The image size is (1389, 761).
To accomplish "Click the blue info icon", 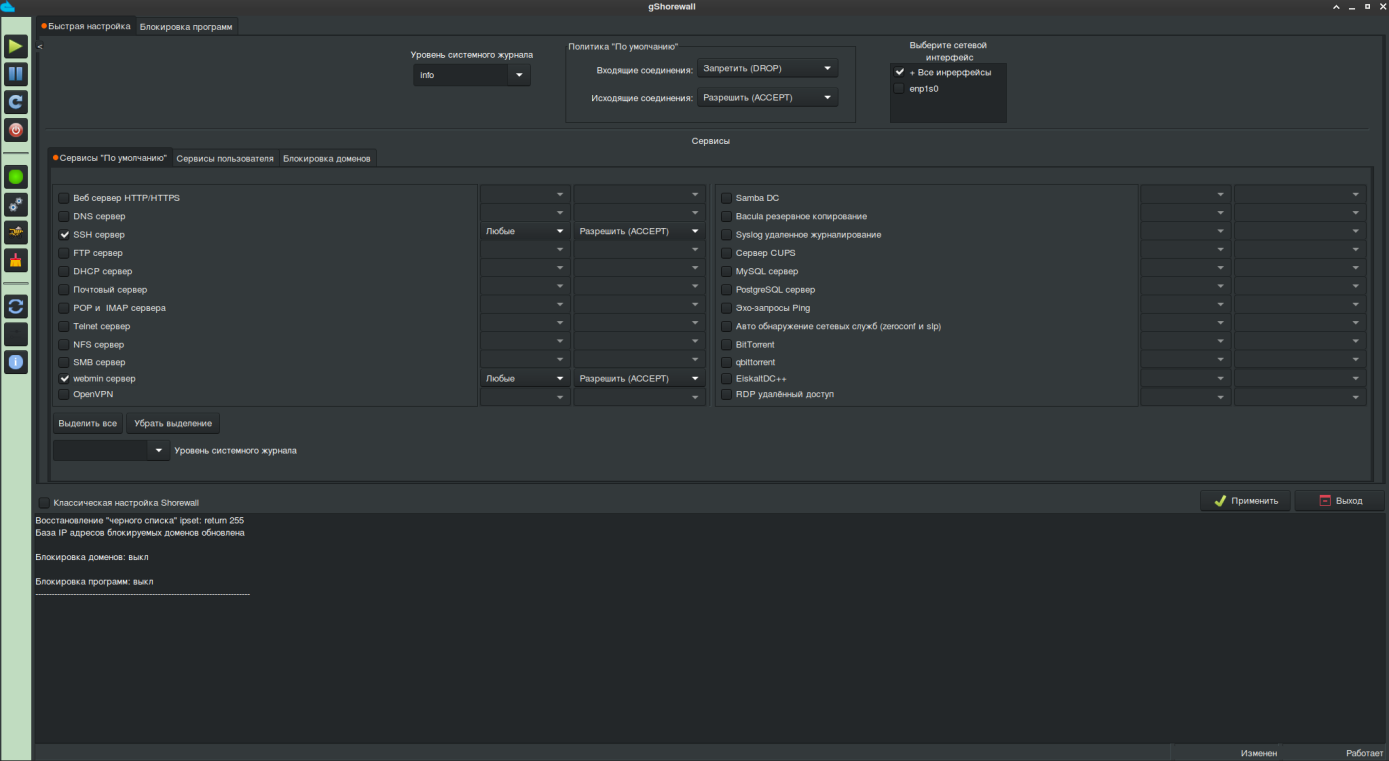I will 16,362.
